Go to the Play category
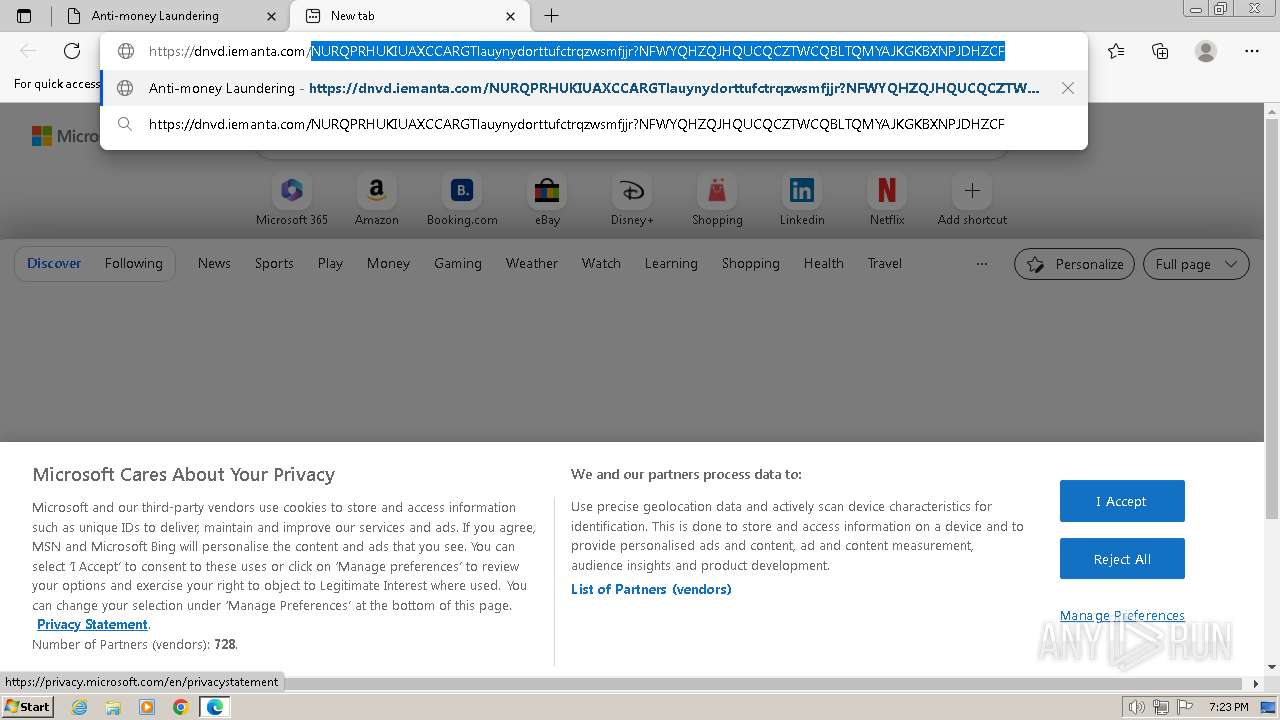Viewport: 1280px width, 720px height. (330, 263)
